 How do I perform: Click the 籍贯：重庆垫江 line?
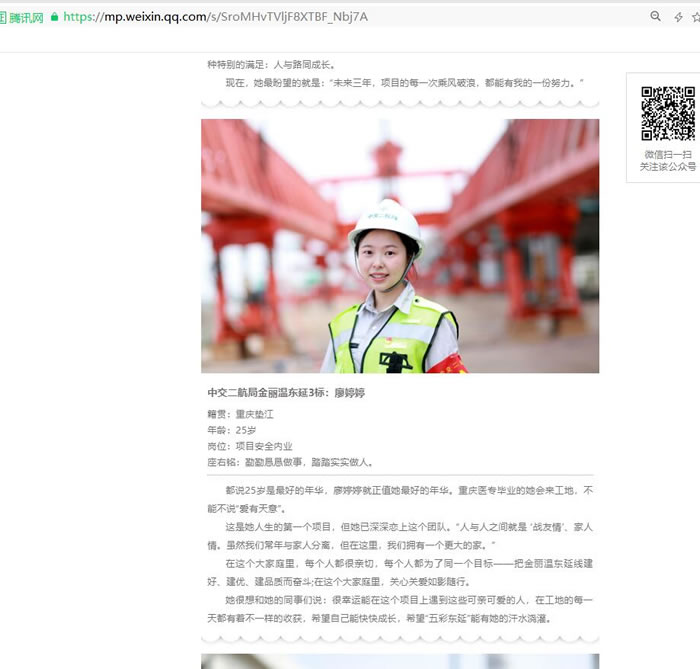[x=239, y=414]
